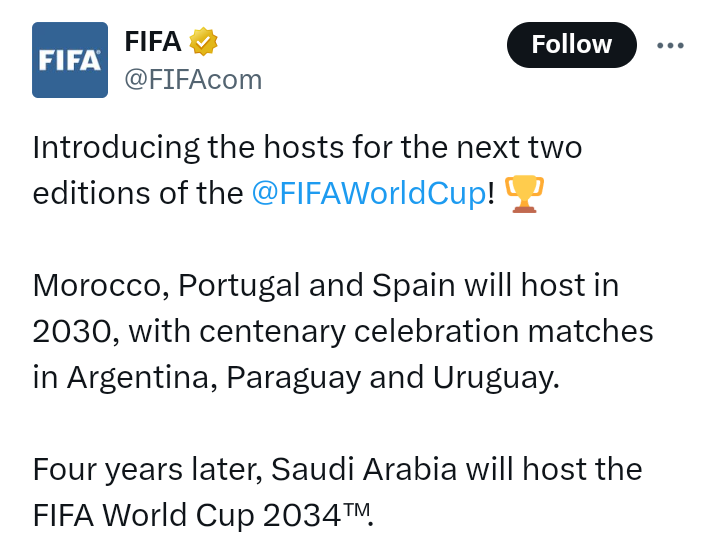Click the gold verified badge
720x550 pixels.
(x=204, y=42)
